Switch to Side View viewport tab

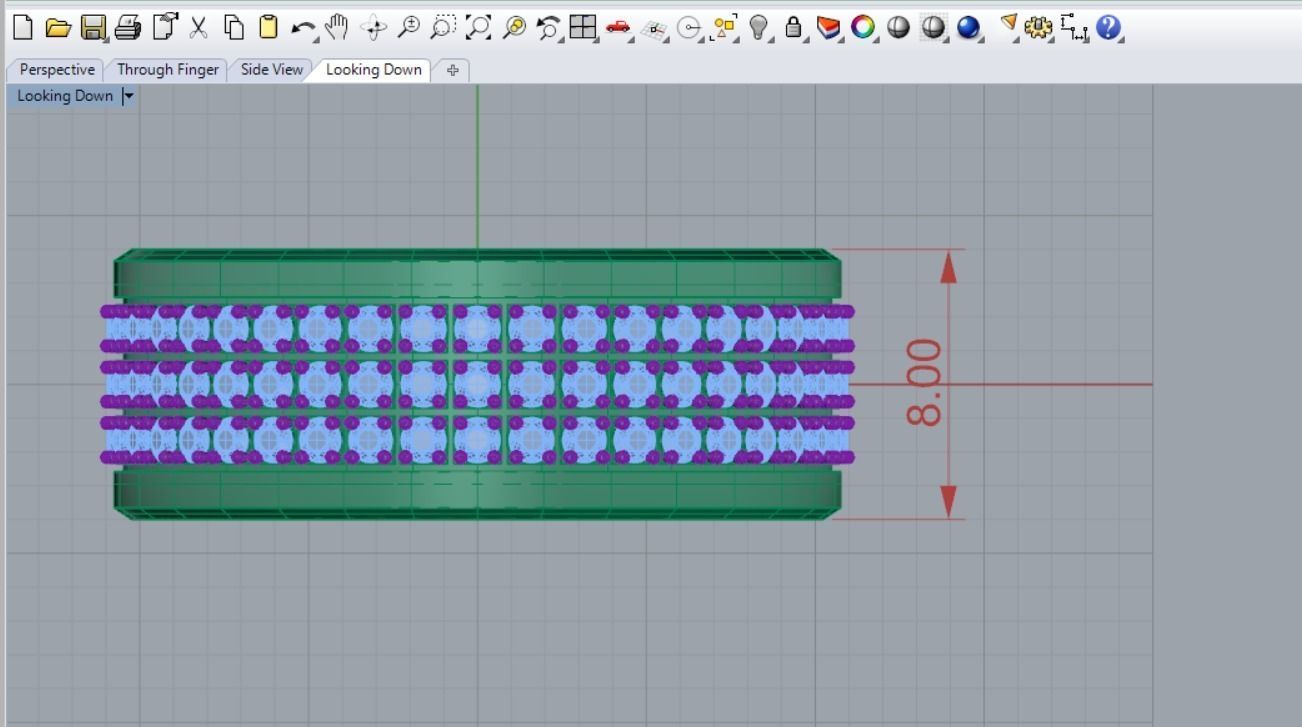click(x=271, y=69)
